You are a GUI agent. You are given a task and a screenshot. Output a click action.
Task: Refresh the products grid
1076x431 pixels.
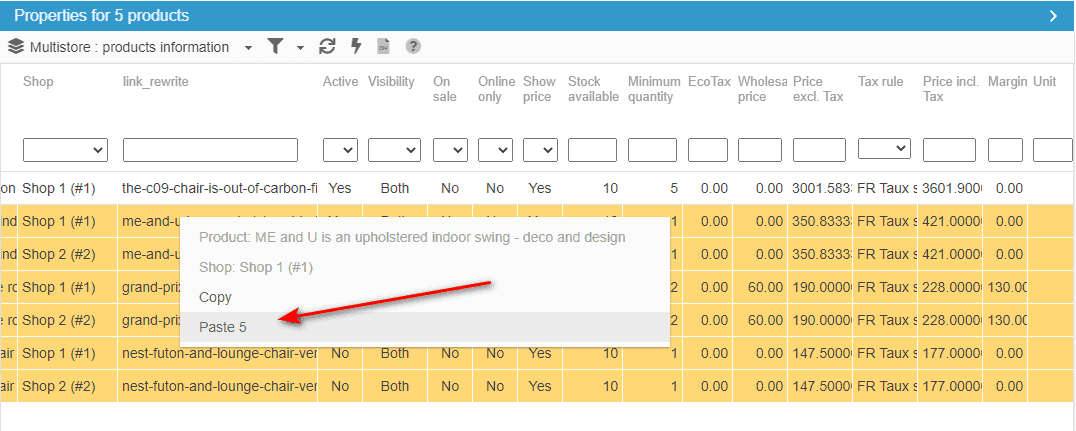click(327, 47)
